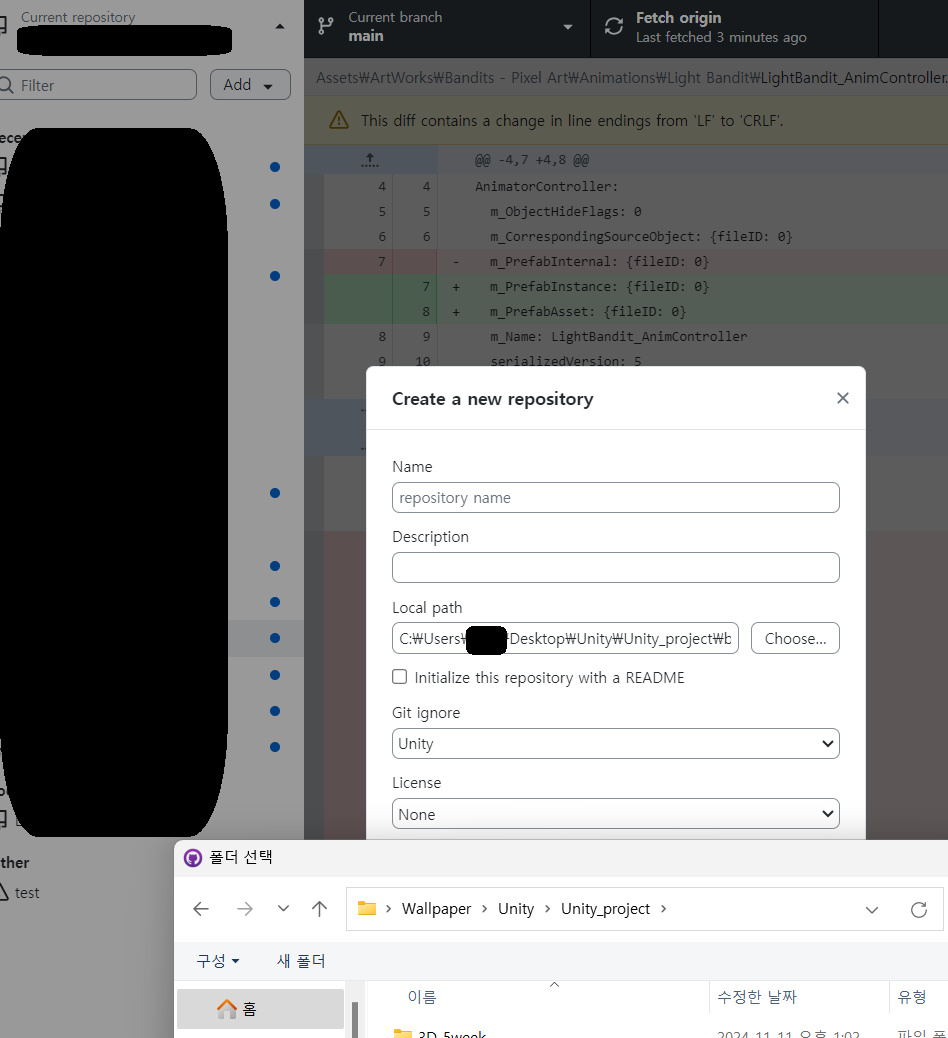Image resolution: width=948 pixels, height=1038 pixels.
Task: Enable Initialize this repository with a README
Action: pyautogui.click(x=399, y=677)
